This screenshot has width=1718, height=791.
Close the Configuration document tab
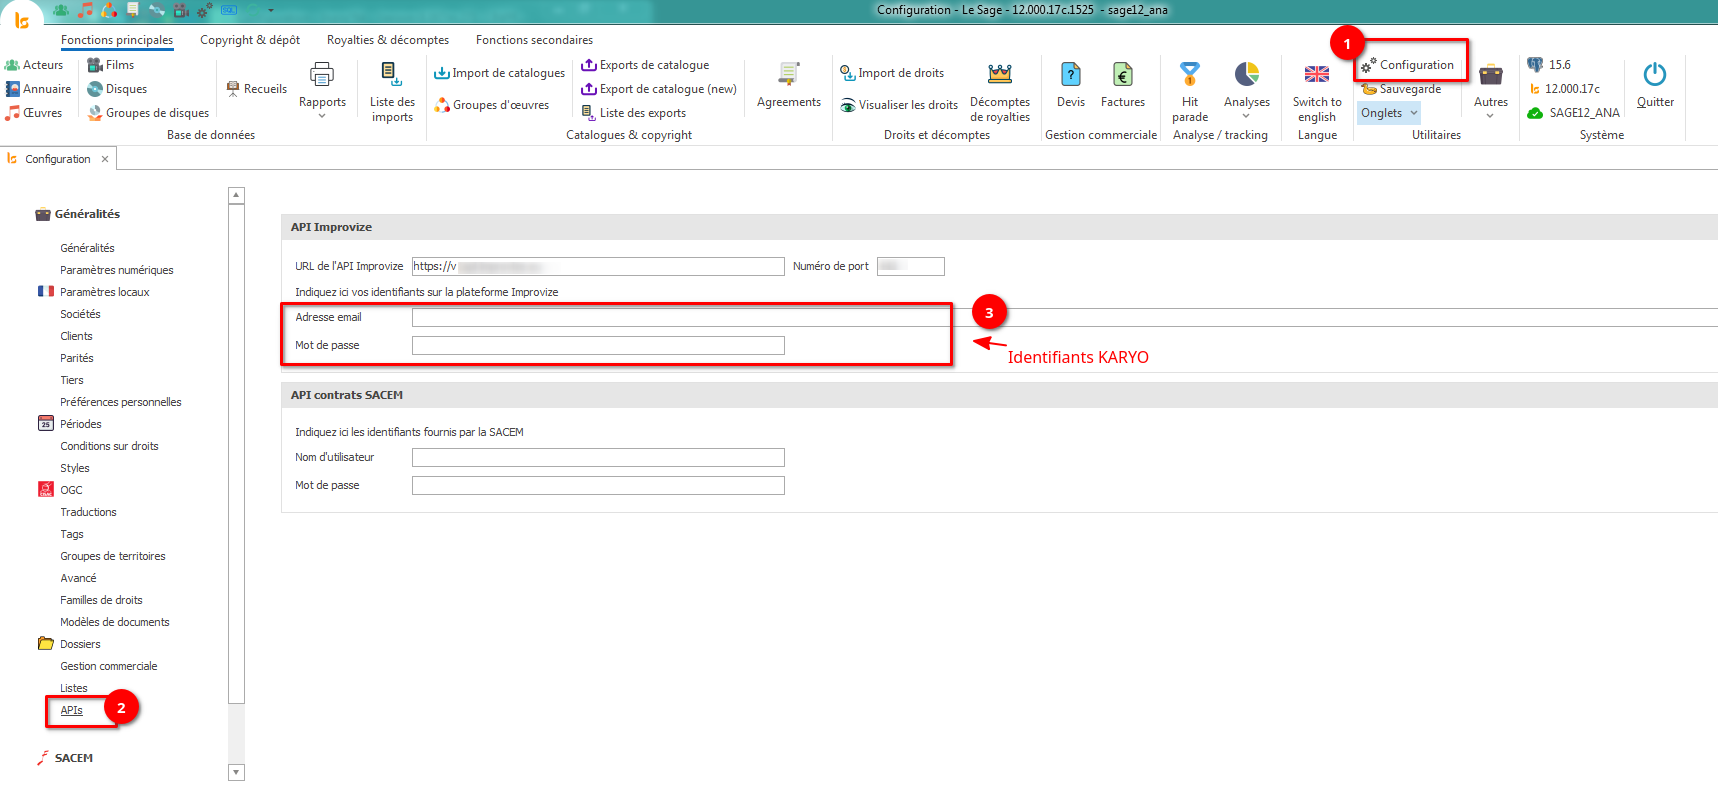[x=105, y=159]
